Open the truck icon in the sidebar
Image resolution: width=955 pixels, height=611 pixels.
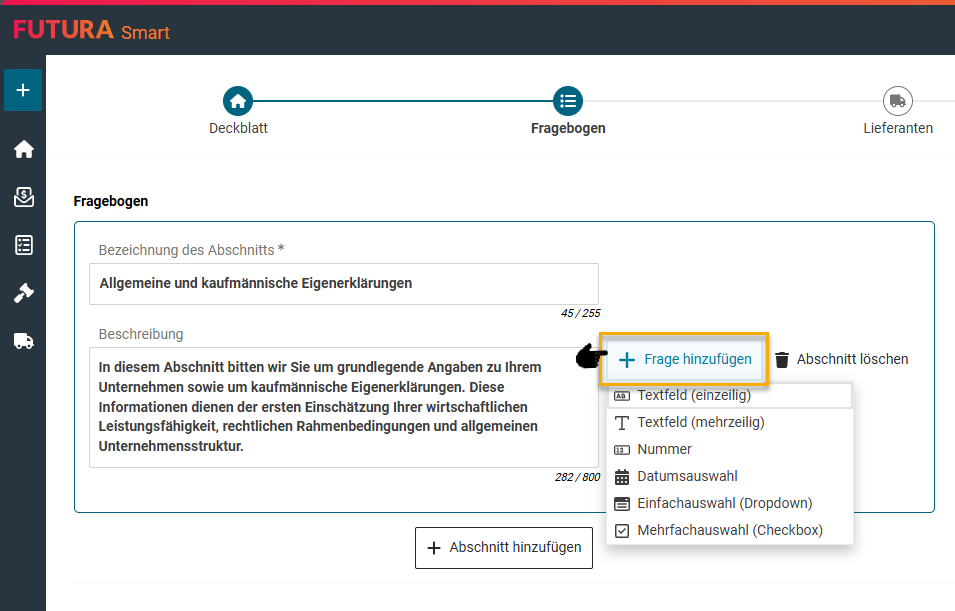tap(23, 341)
